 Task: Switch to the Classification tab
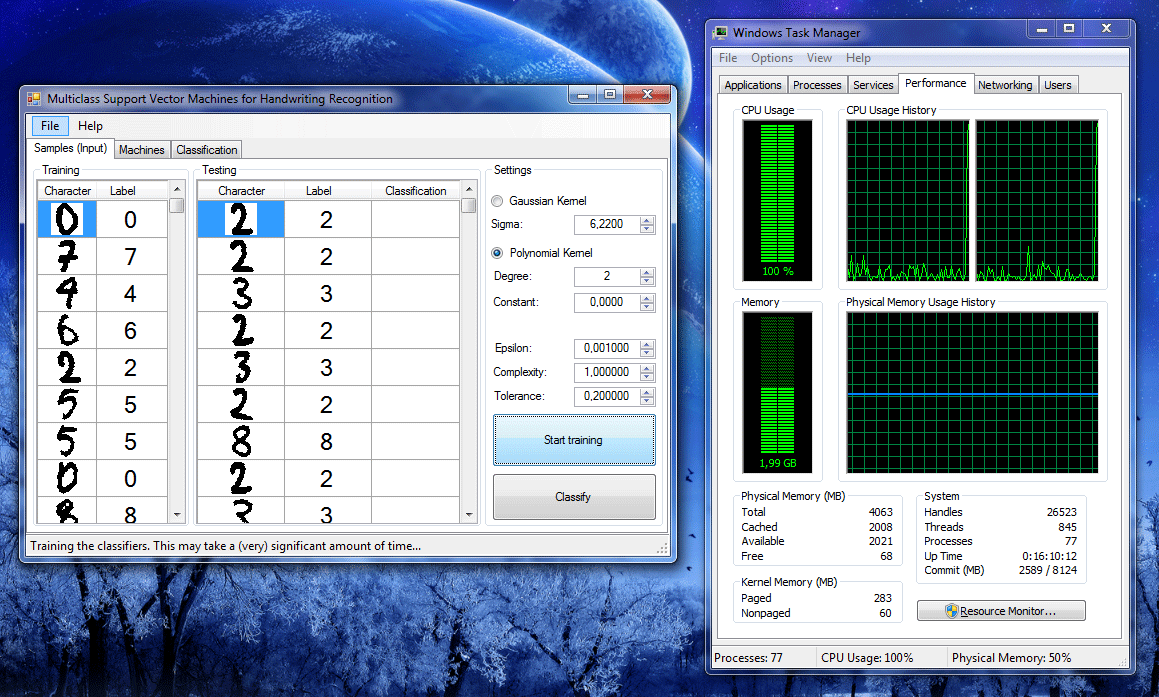(x=207, y=149)
